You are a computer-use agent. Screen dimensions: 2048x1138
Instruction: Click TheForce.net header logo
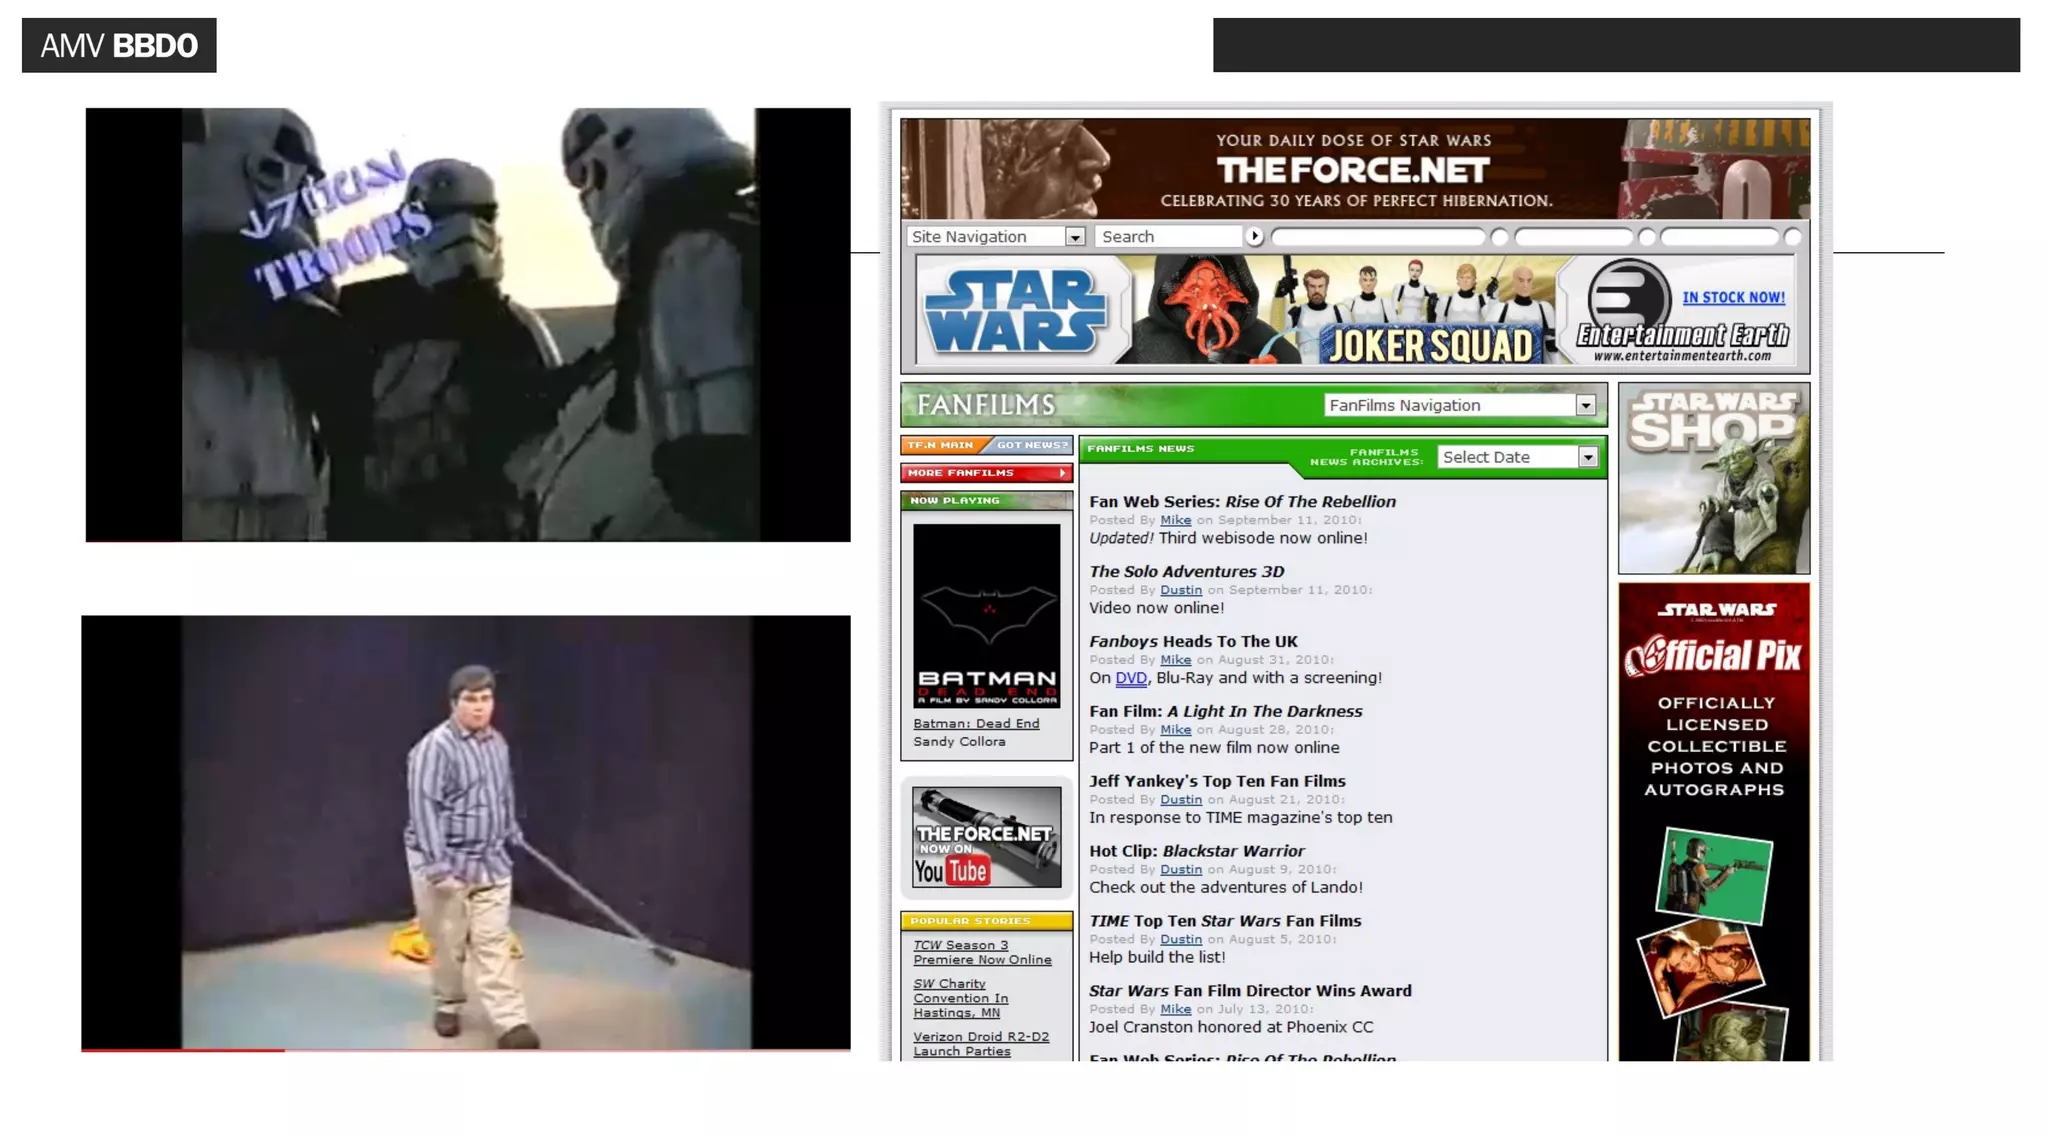point(1353,170)
